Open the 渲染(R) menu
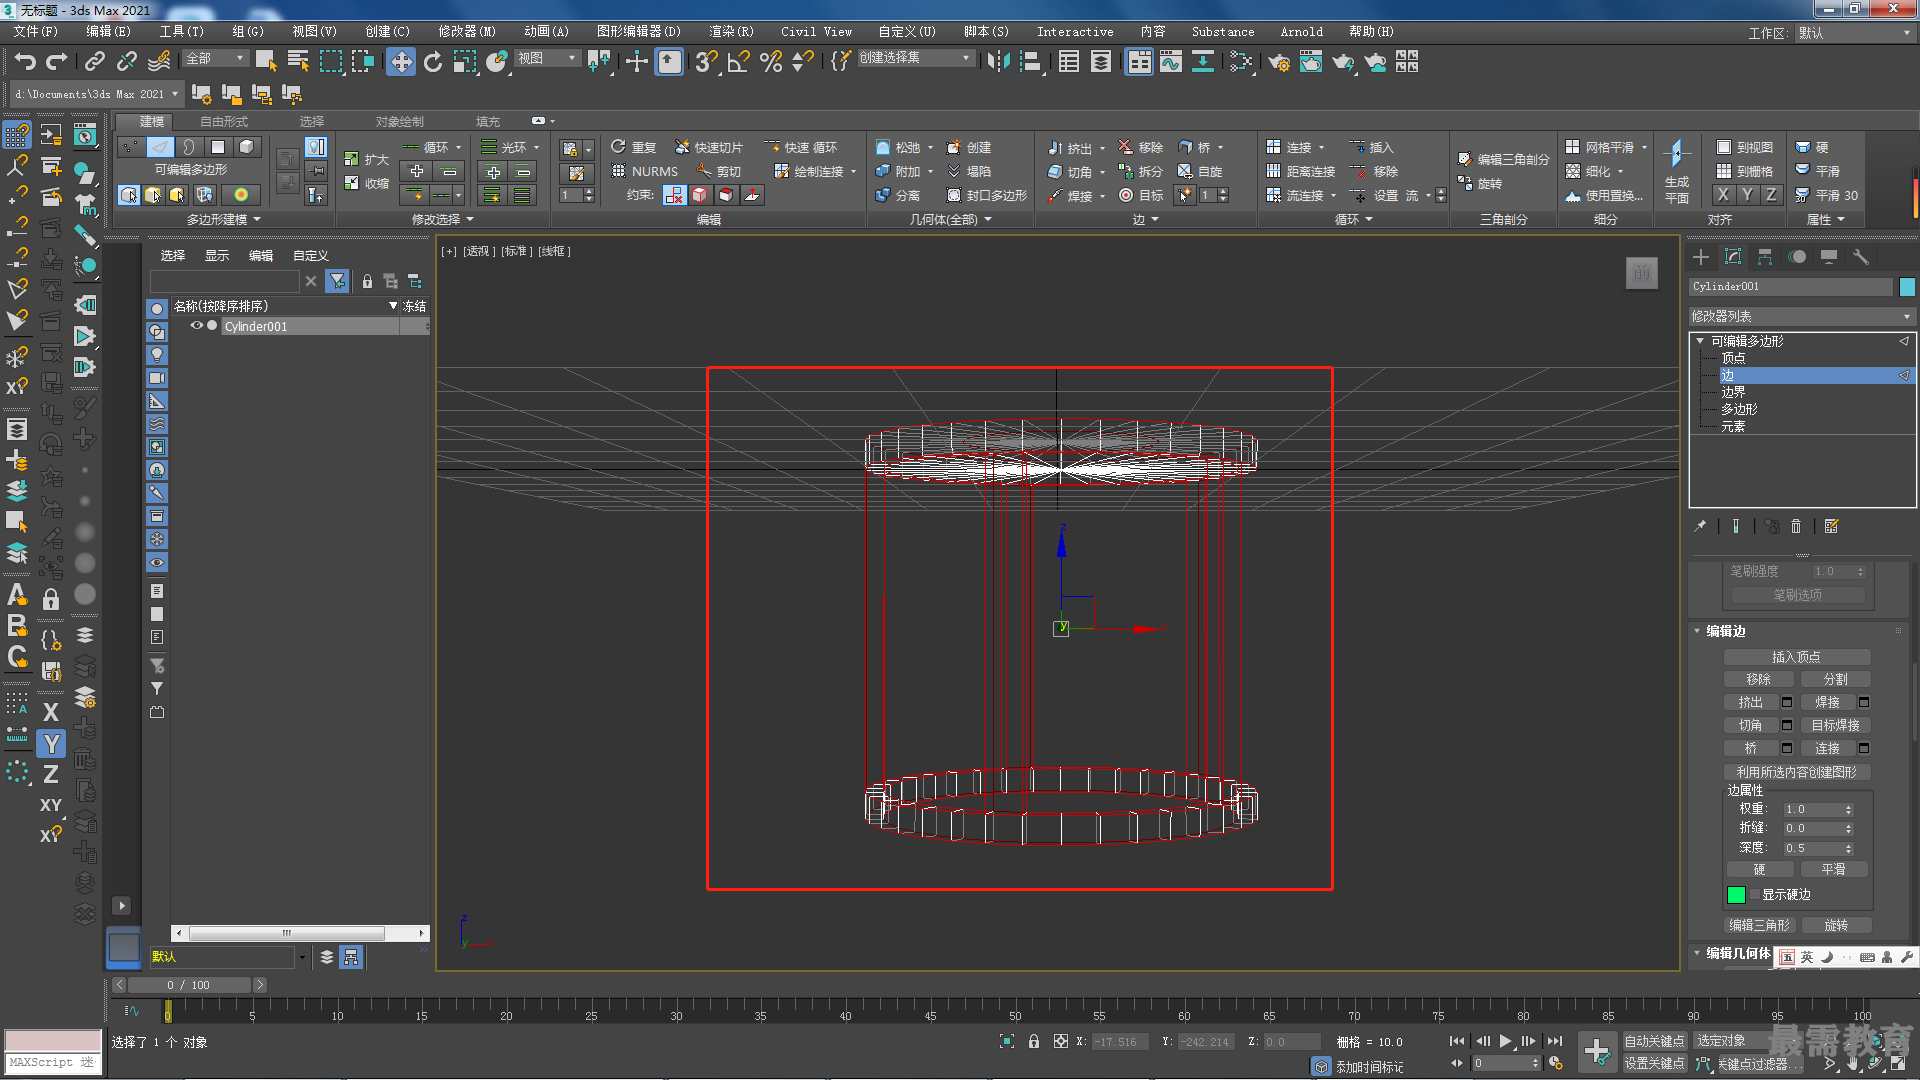 coord(731,32)
